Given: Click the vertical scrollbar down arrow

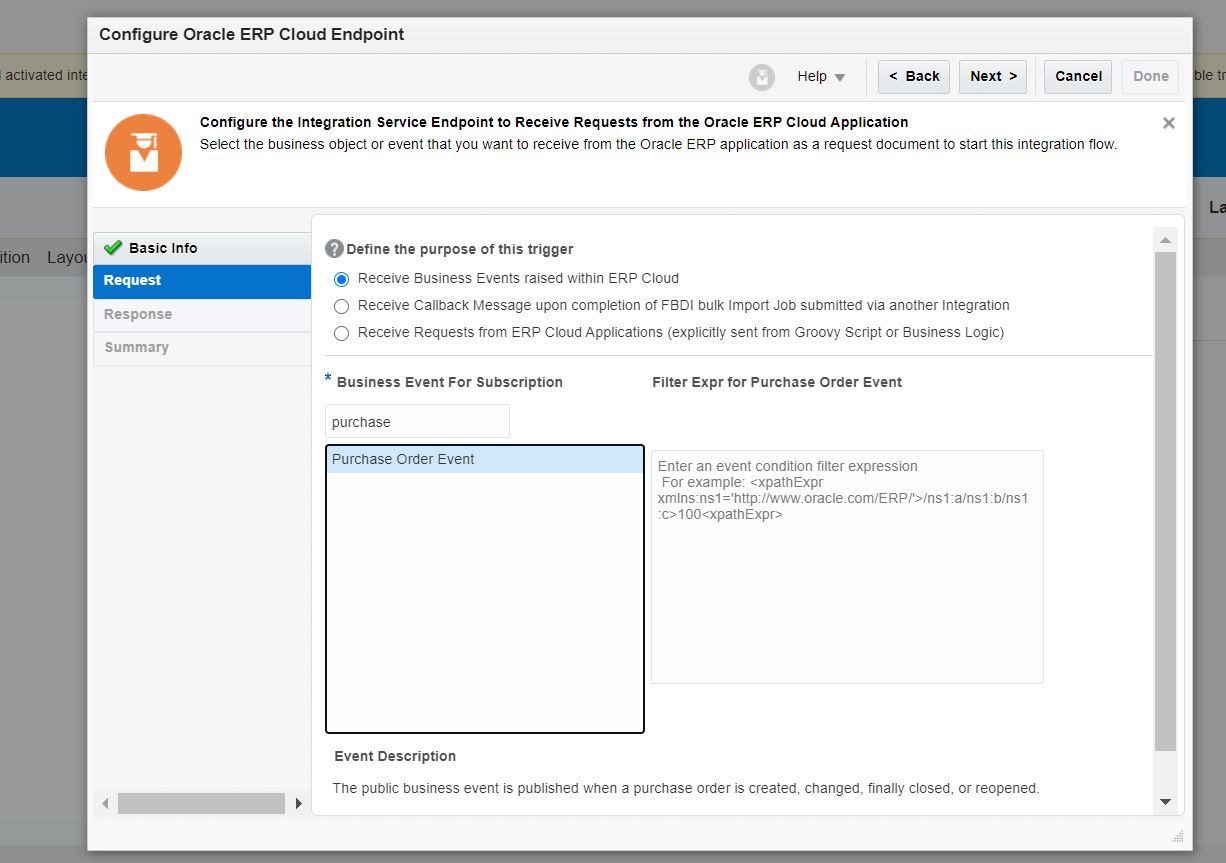Looking at the screenshot, I should [1165, 801].
